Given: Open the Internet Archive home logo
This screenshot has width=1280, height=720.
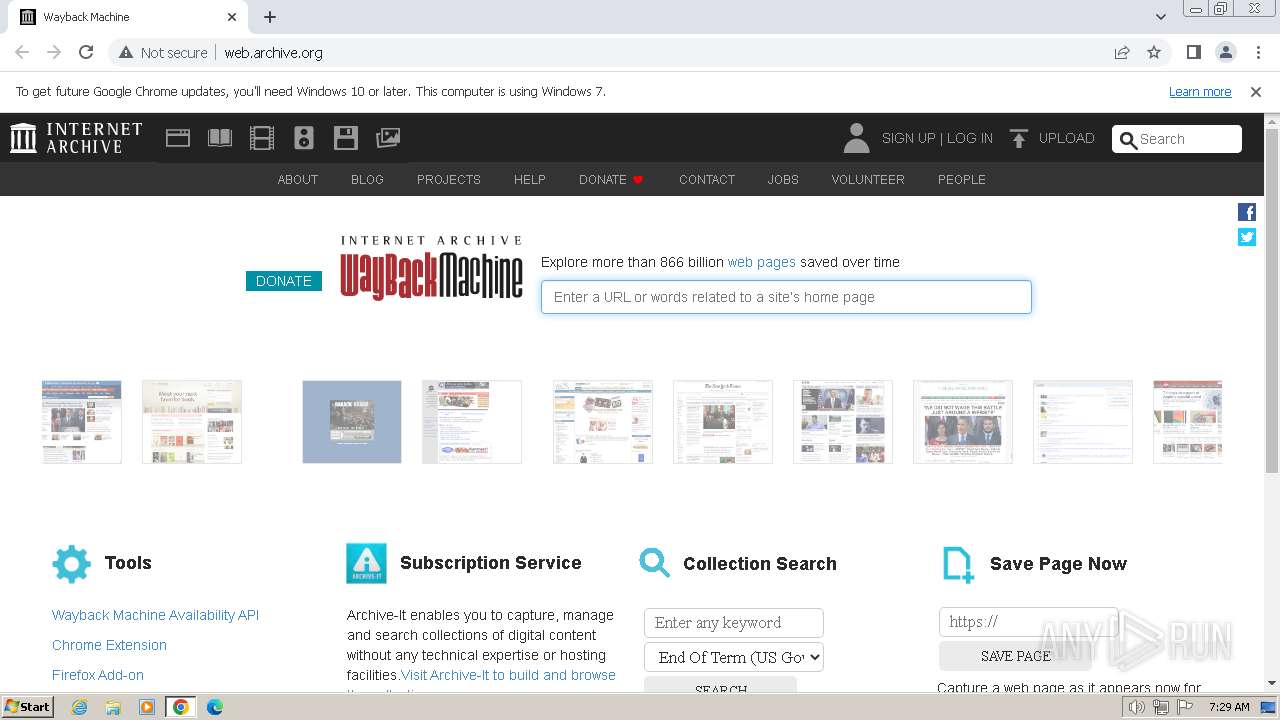Looking at the screenshot, I should coord(76,138).
